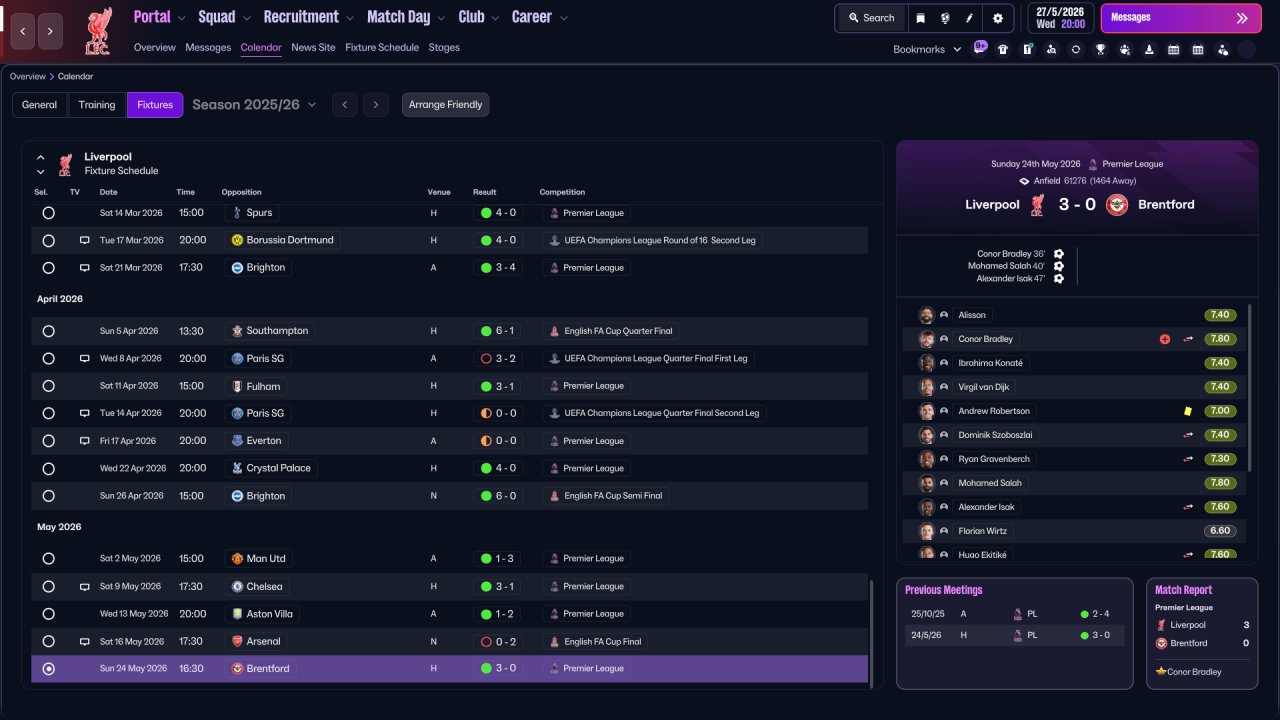This screenshot has height=720, width=1280.
Task: Select the Southampton fixture radio button
Action: click(x=48, y=331)
